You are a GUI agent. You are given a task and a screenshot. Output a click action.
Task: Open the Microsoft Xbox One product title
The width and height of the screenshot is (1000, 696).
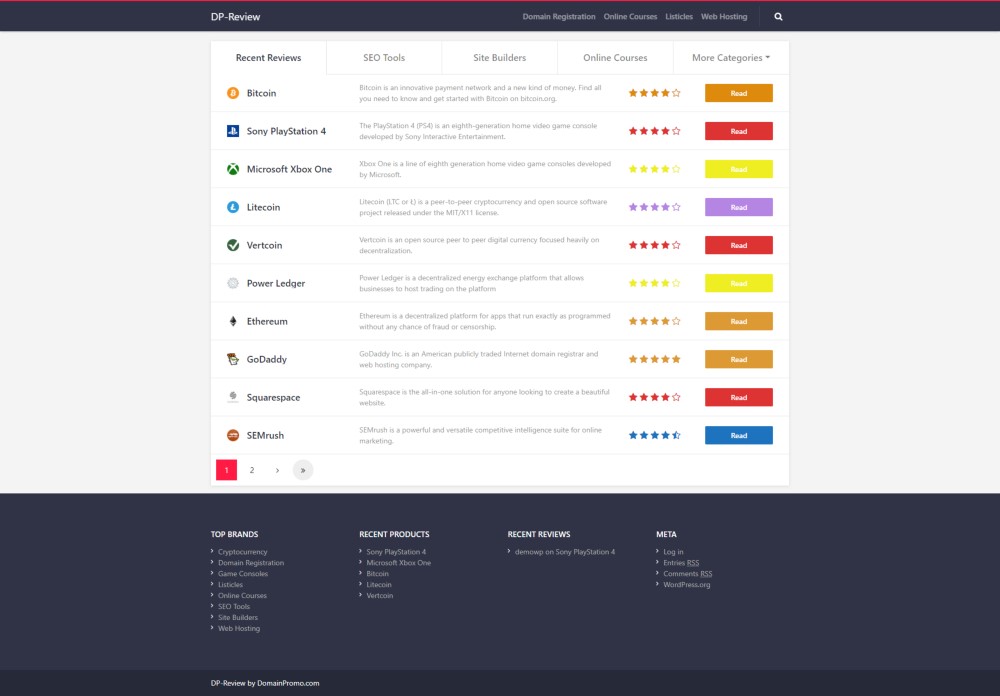pyautogui.click(x=290, y=169)
